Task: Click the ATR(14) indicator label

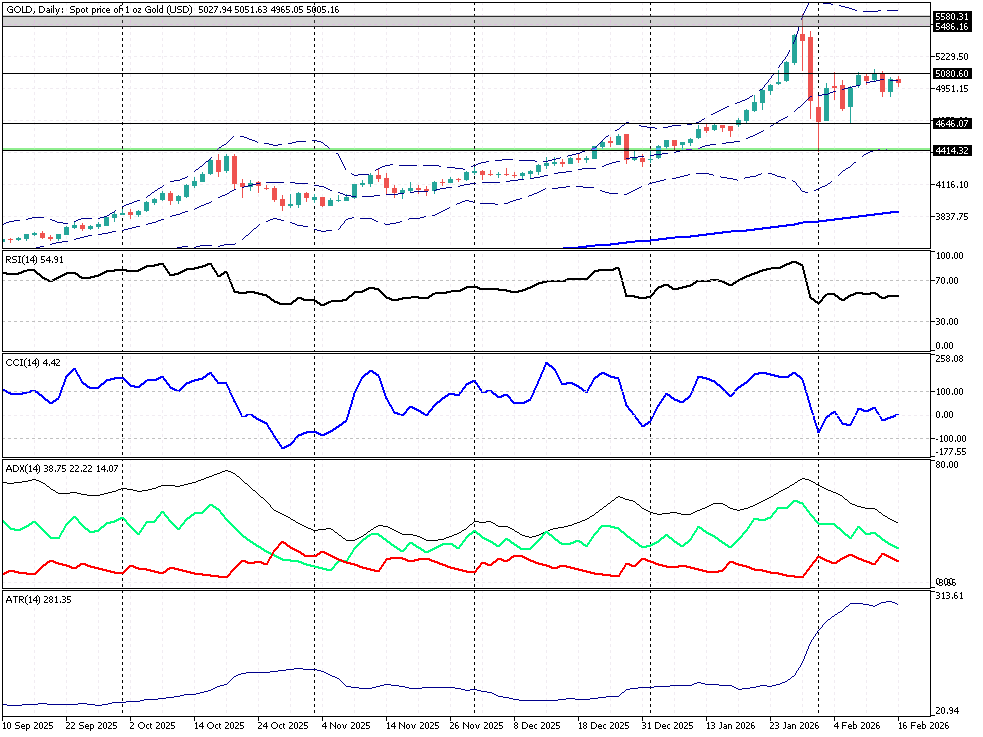Action: pyautogui.click(x=36, y=599)
